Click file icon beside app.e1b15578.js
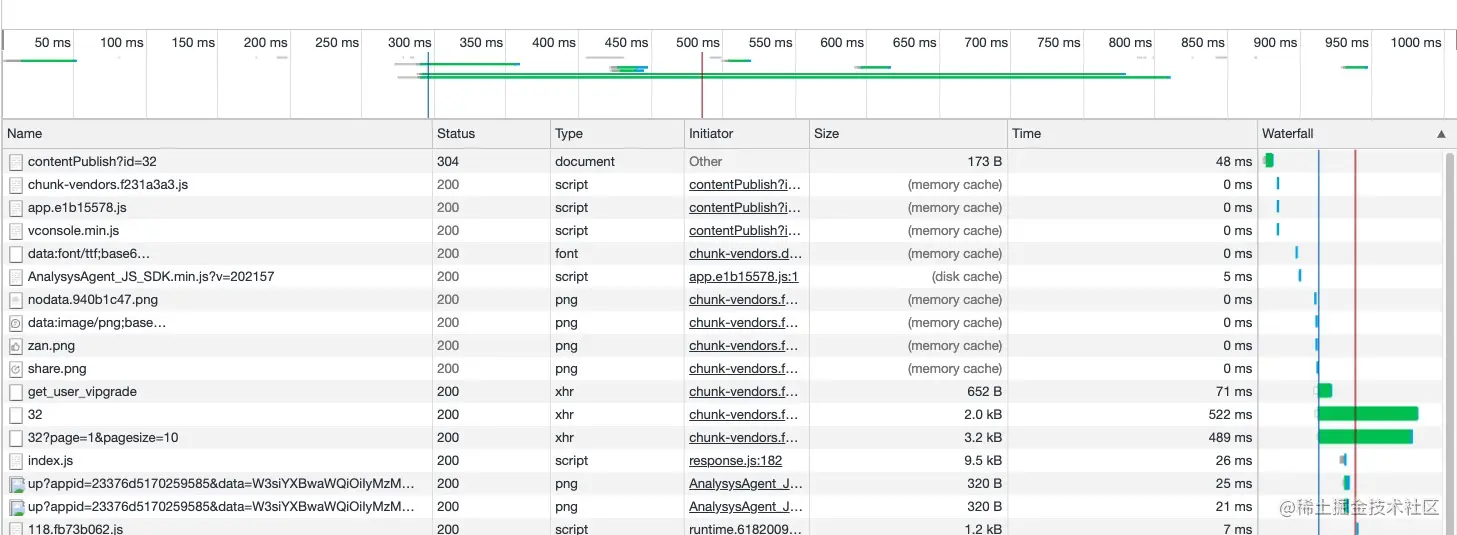1457x535 pixels. tap(16, 207)
